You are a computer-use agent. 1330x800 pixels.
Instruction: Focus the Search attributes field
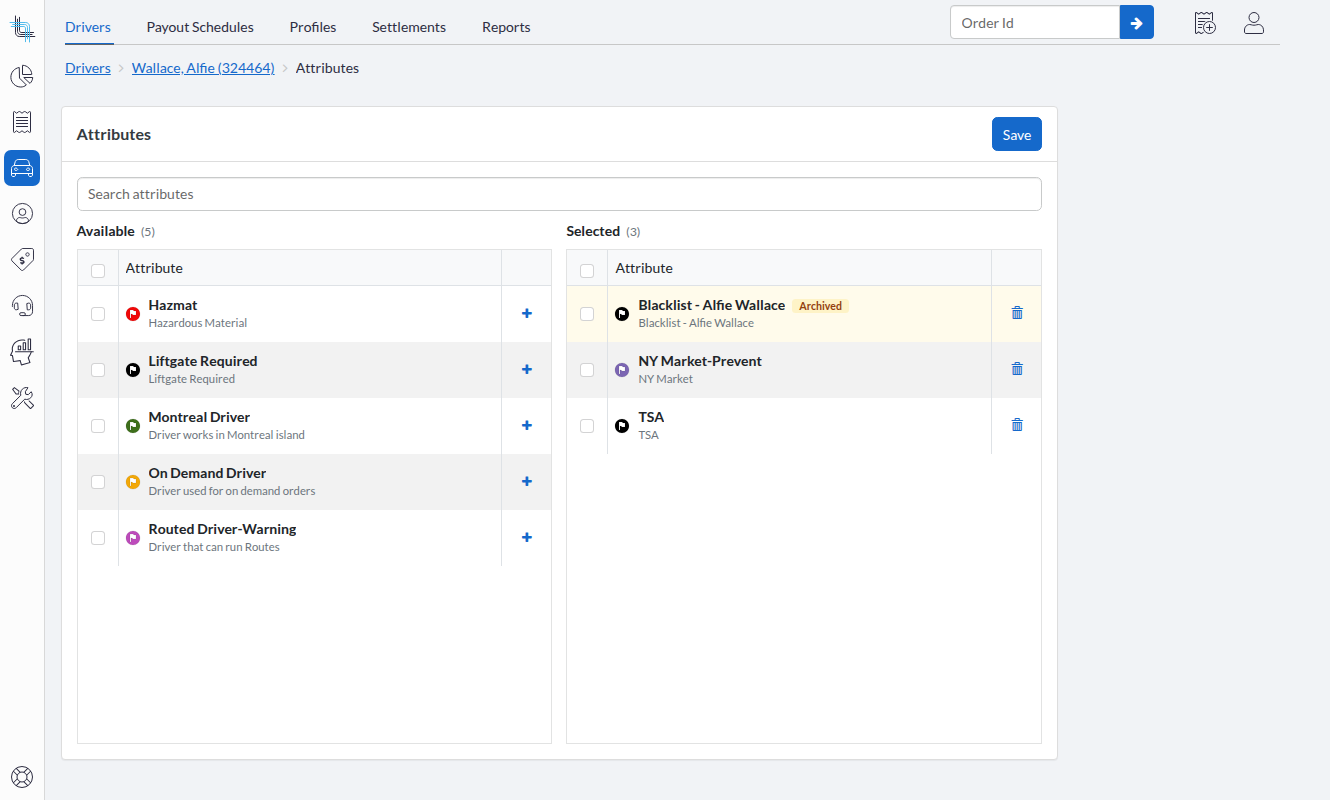[559, 194]
